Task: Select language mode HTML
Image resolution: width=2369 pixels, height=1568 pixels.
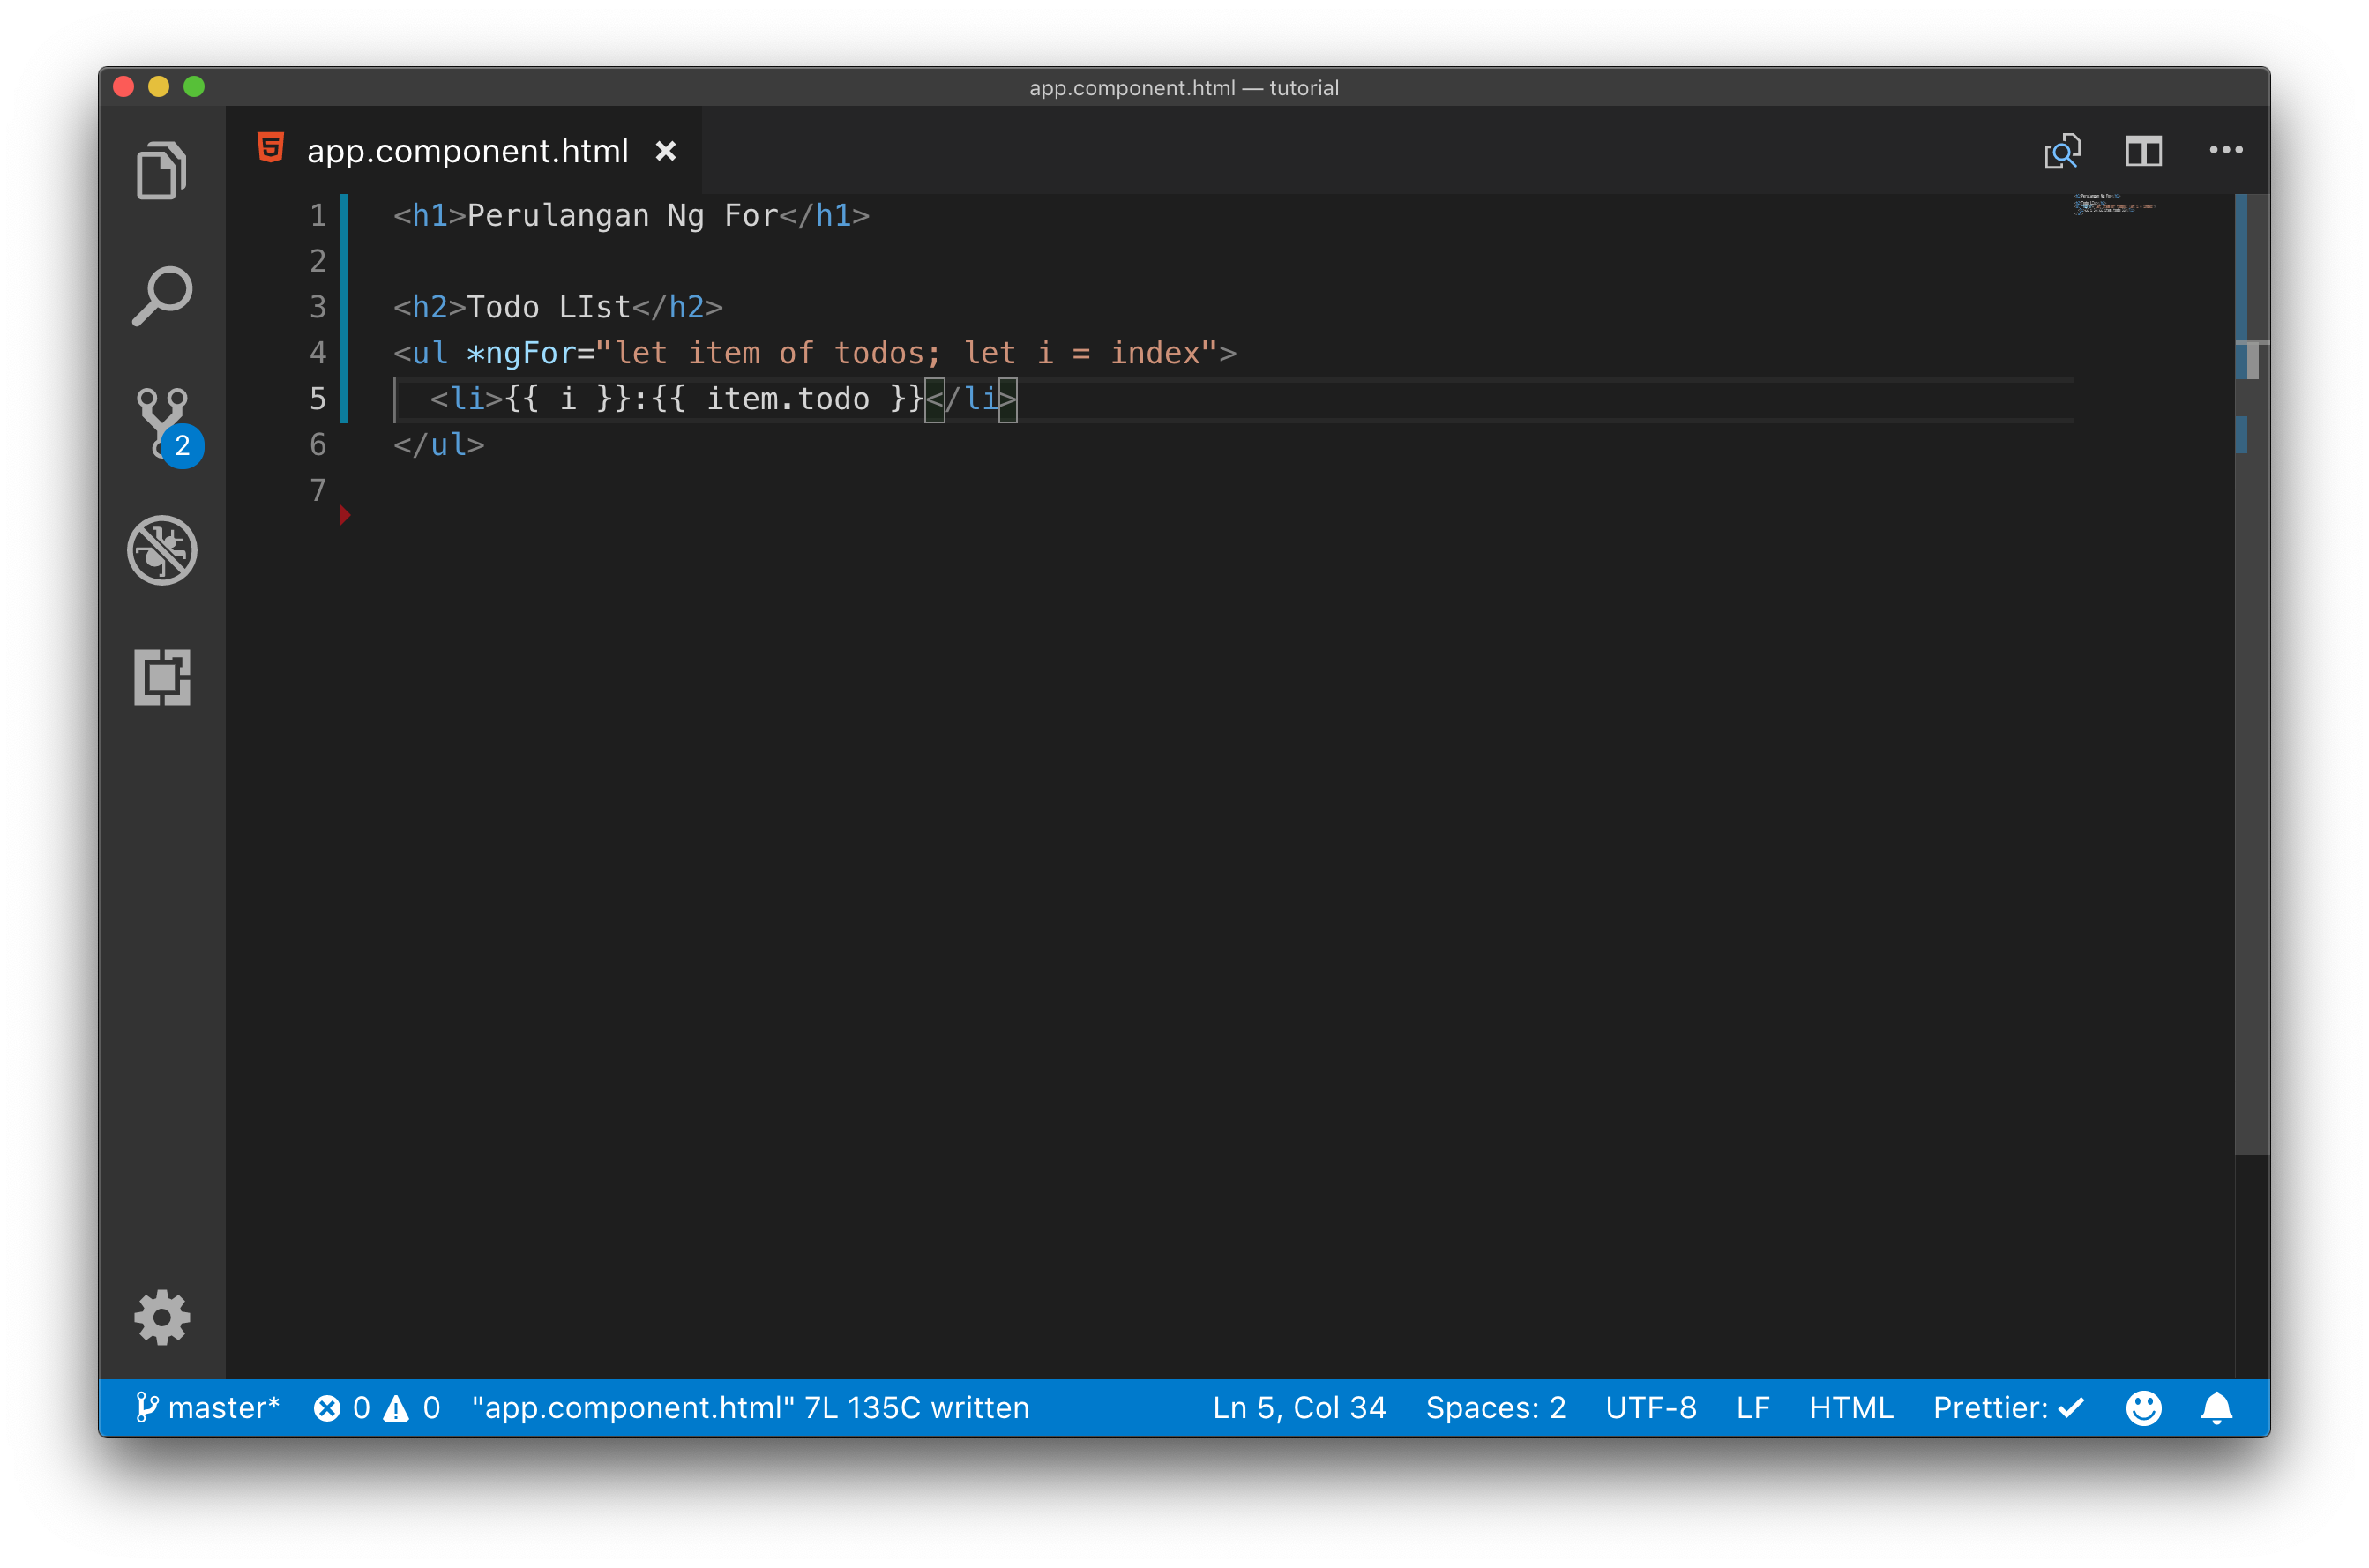Action: pos(1851,1408)
